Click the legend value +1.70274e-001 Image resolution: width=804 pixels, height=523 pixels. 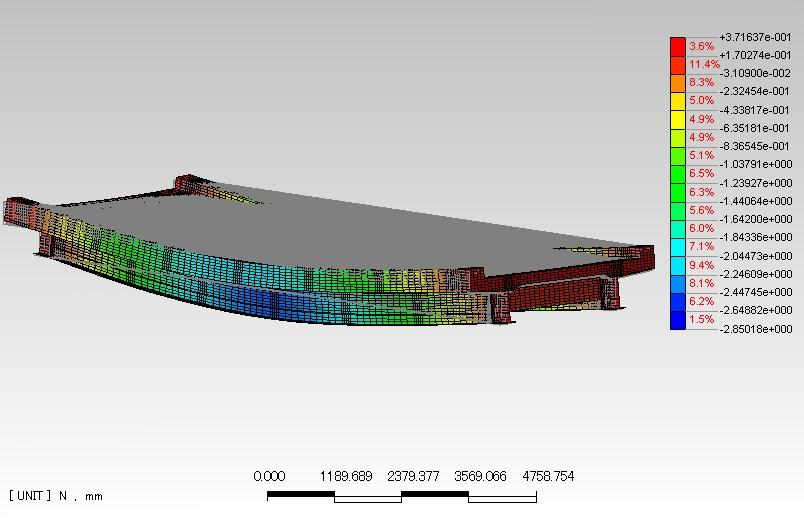coord(755,55)
